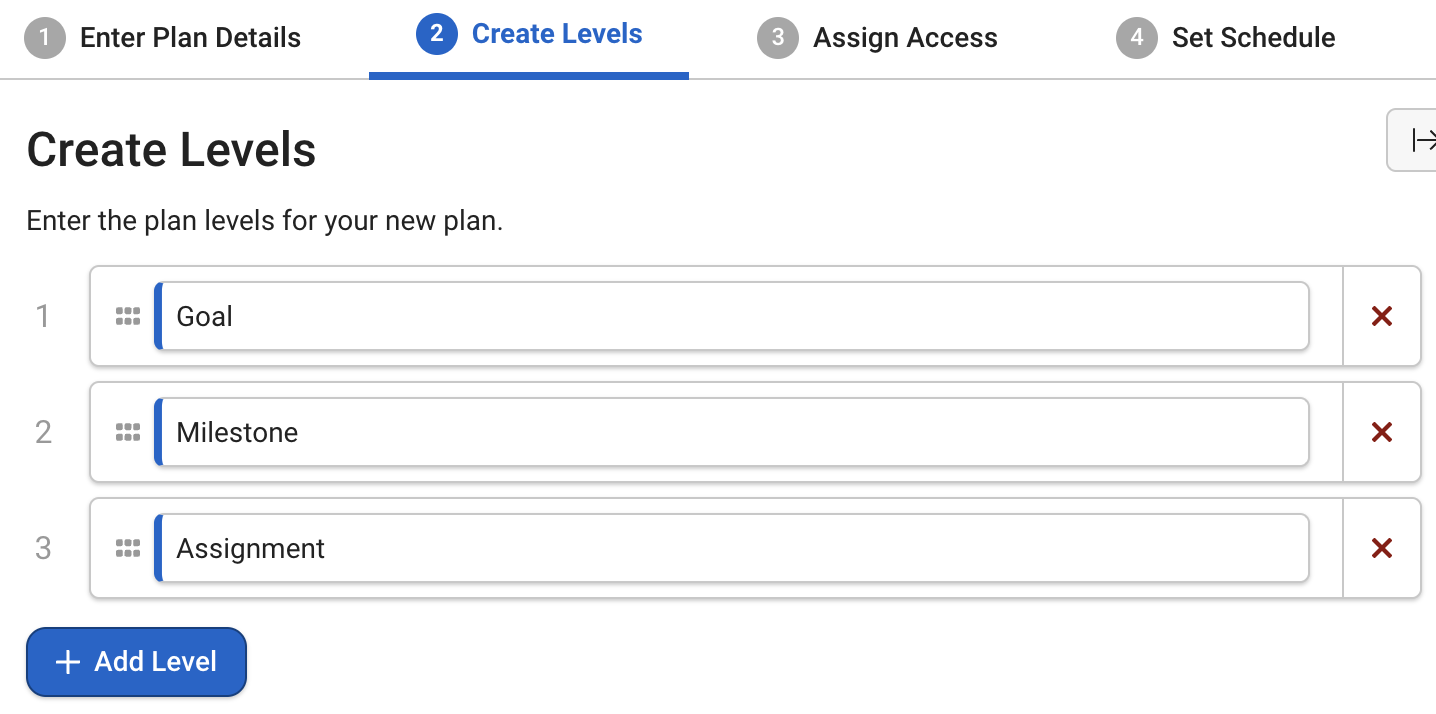Open the Set Schedule step
Viewport: 1436px width, 714px height.
click(1253, 37)
